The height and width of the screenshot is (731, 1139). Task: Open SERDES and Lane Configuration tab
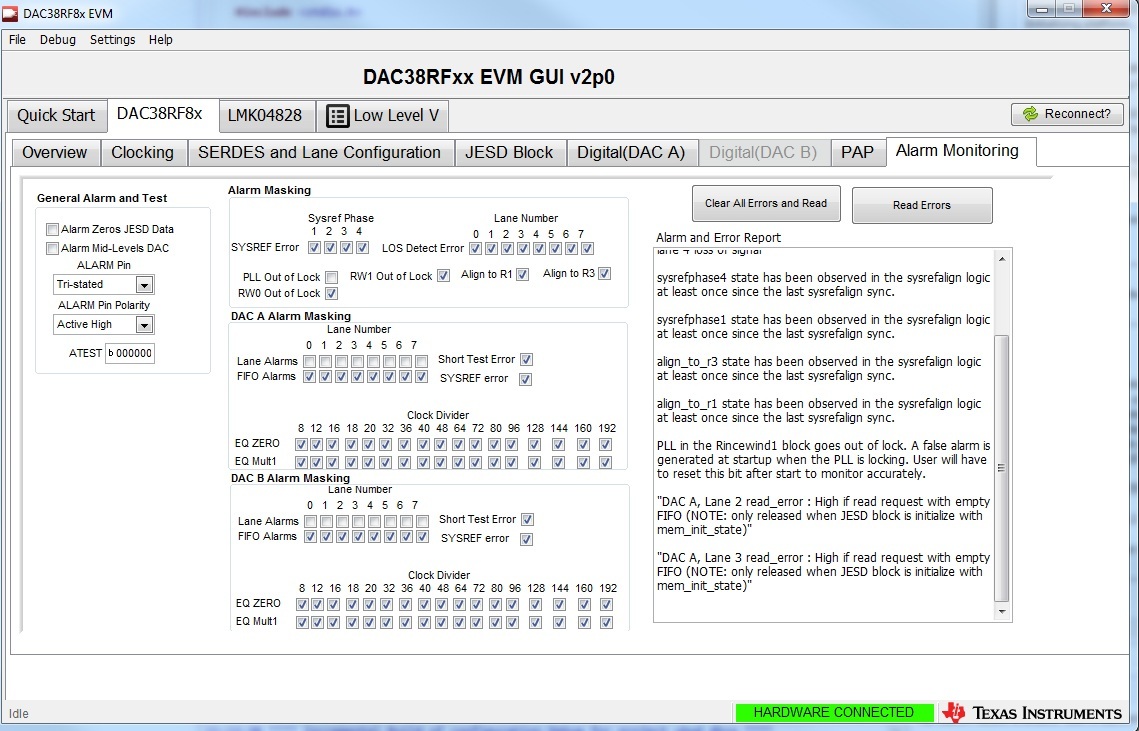320,153
